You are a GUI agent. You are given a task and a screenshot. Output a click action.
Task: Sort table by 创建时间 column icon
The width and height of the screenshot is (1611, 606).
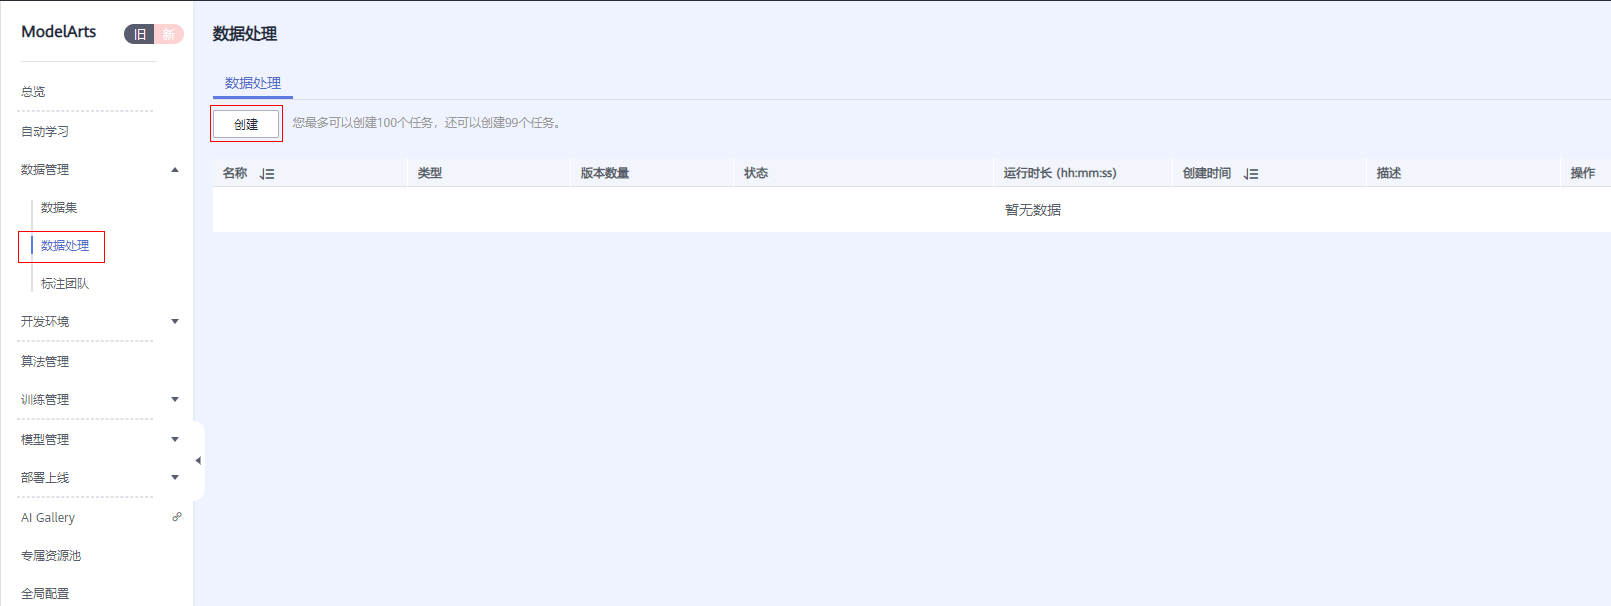click(x=1250, y=174)
